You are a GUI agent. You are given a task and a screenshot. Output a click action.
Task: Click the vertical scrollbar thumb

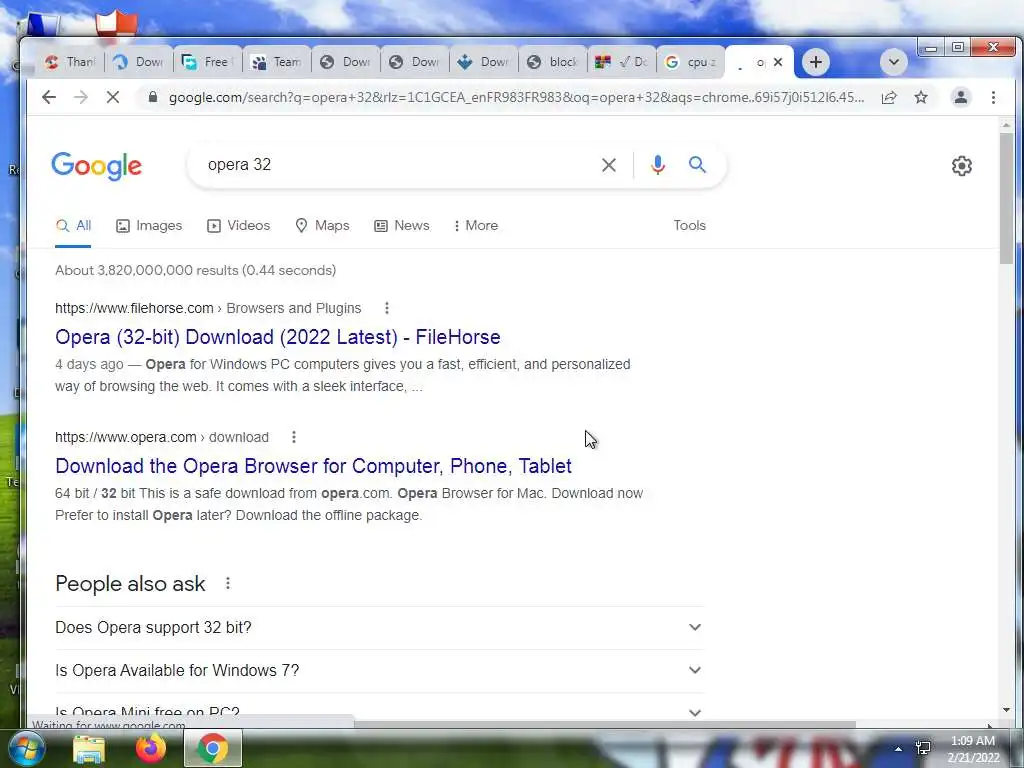coord(1006,198)
